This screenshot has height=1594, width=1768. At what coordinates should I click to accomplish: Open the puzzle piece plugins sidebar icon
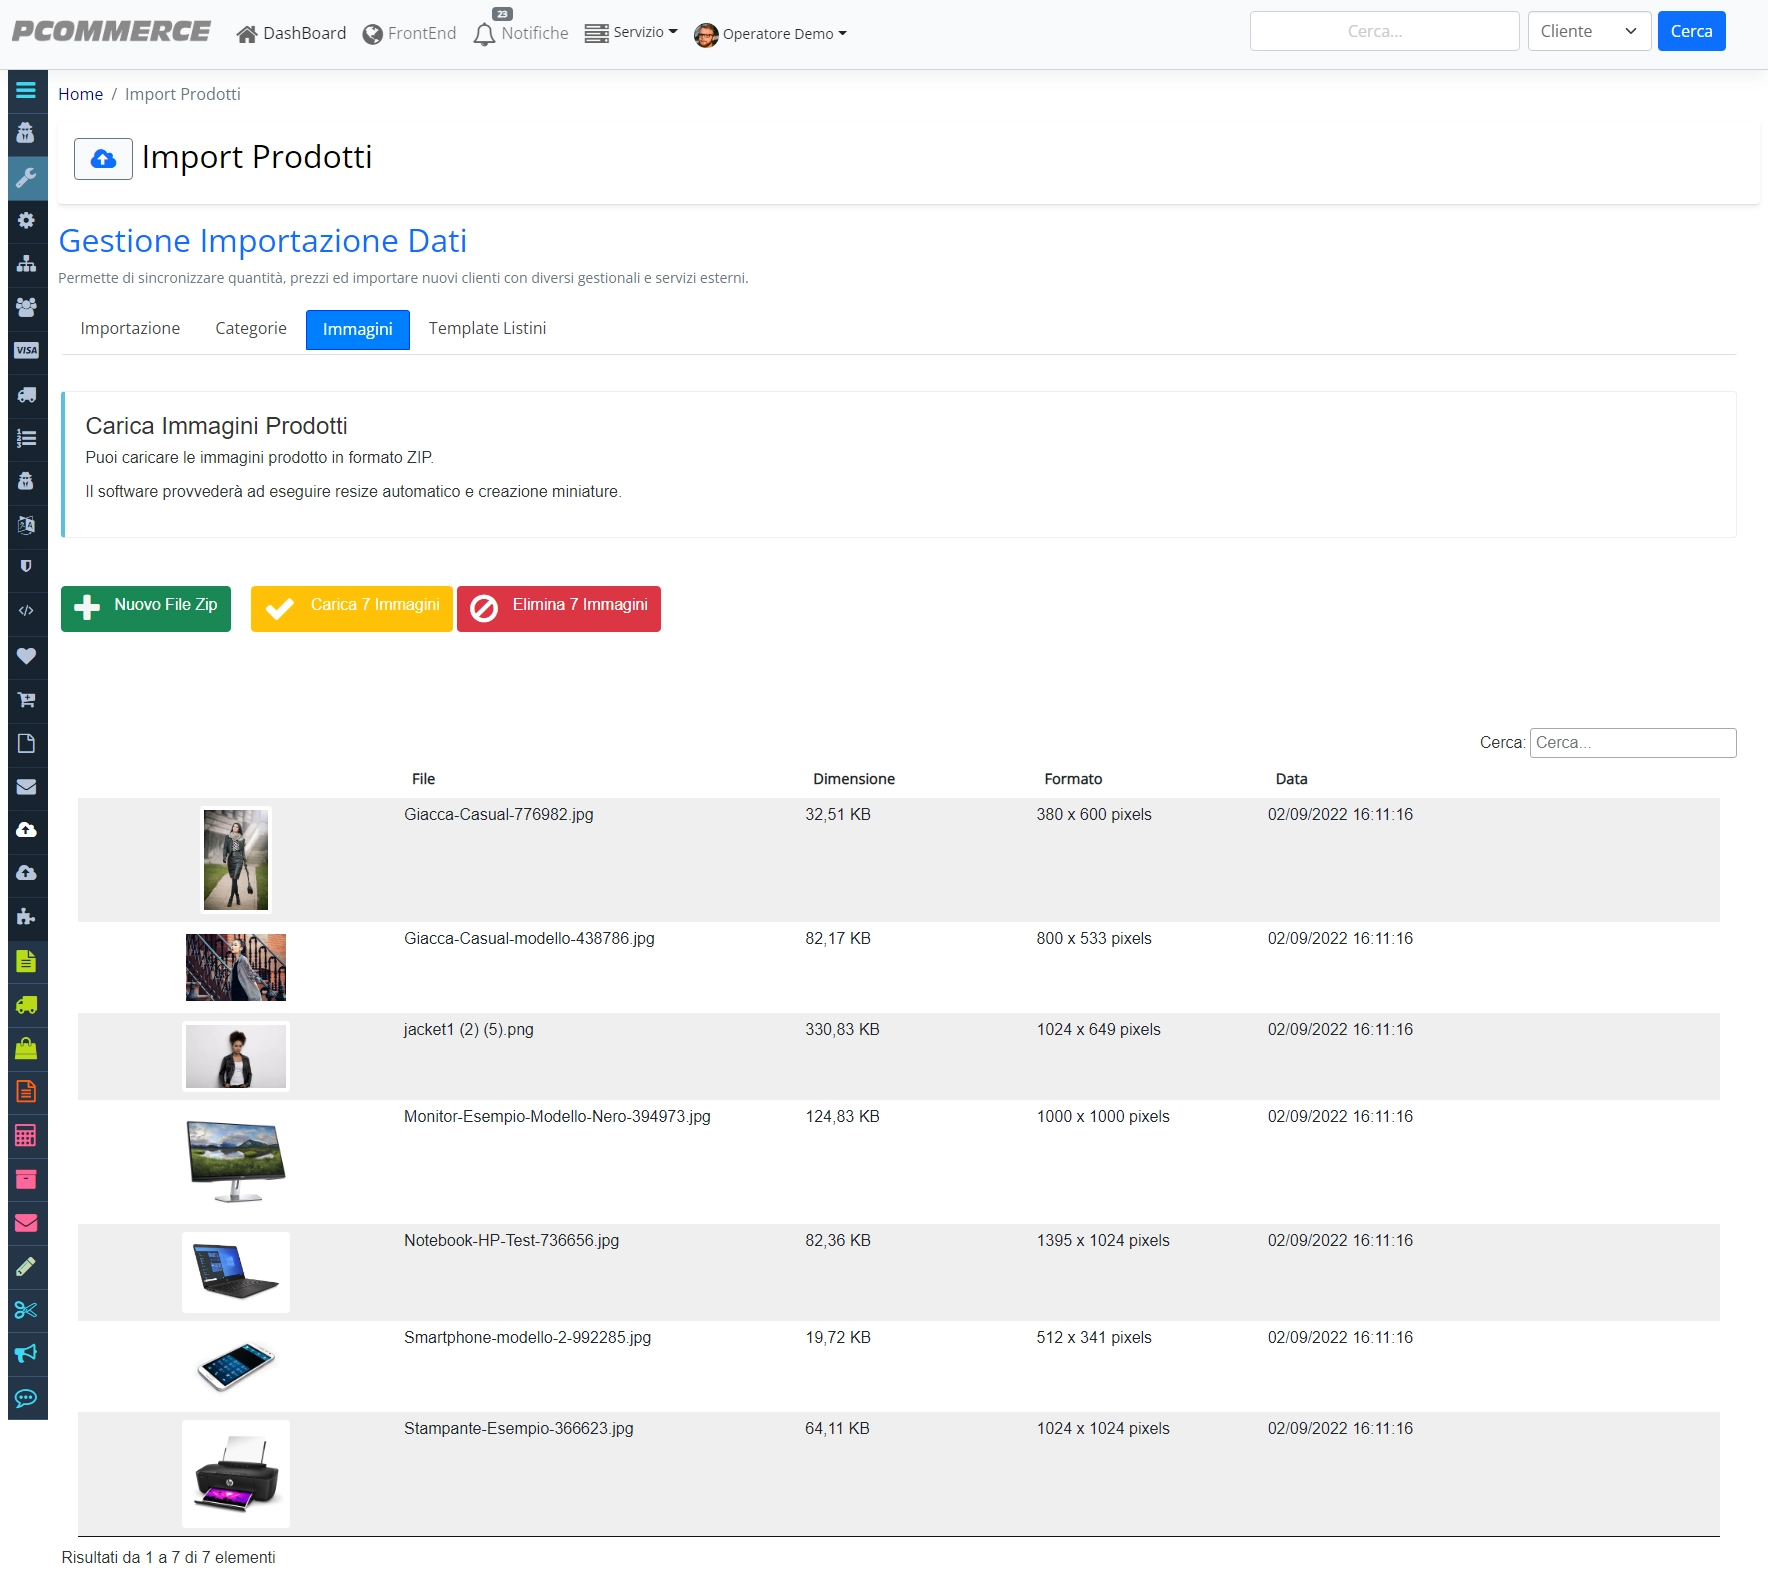click(x=26, y=917)
